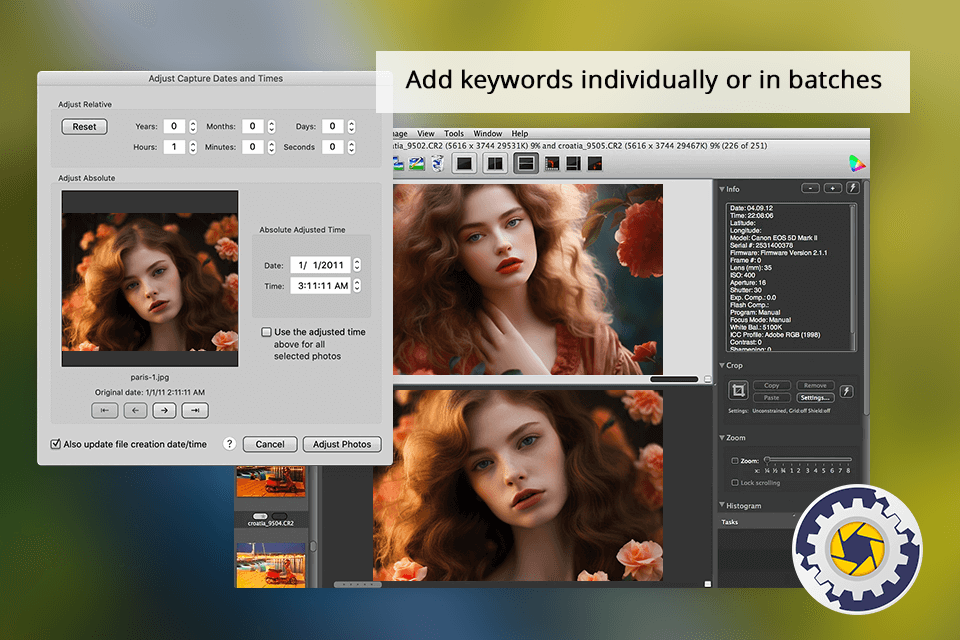Collapse the Zoom panel triangle
The image size is (960, 640).
(722, 437)
